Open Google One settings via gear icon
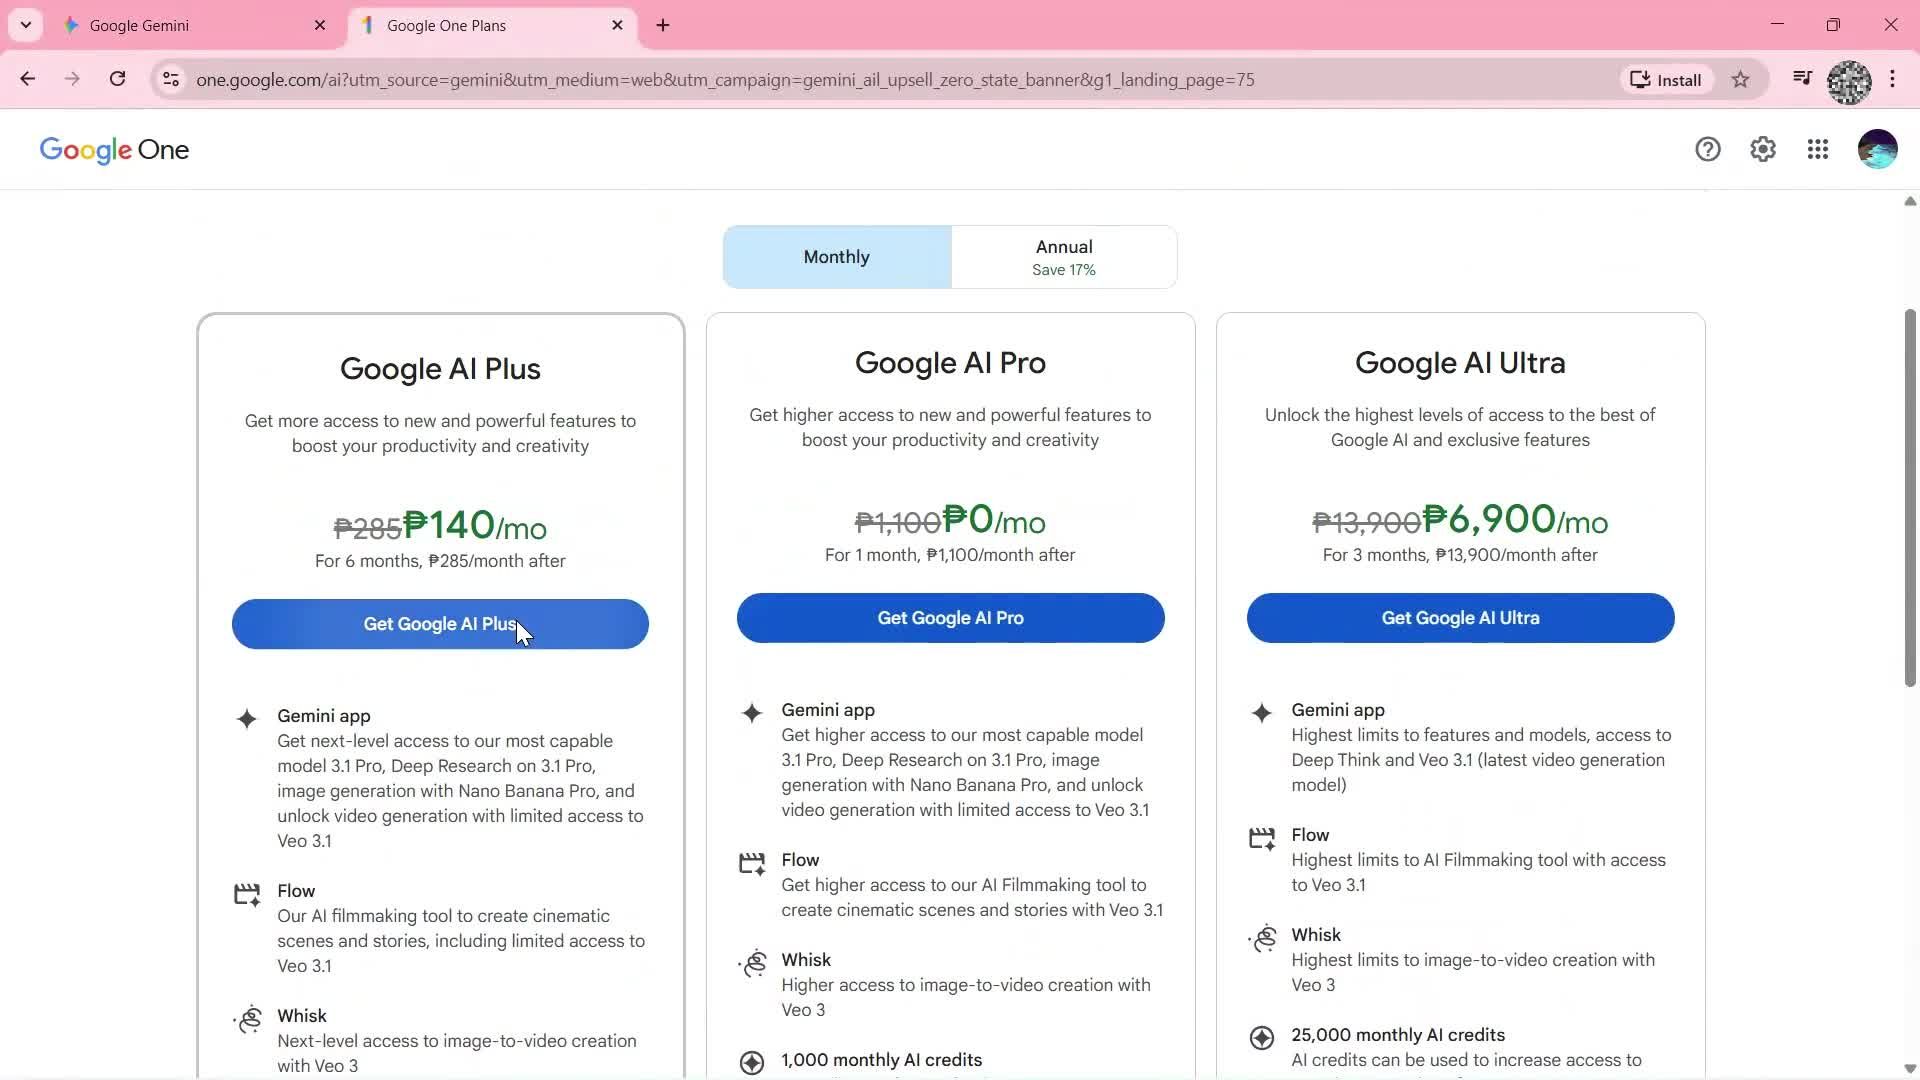 point(1763,148)
